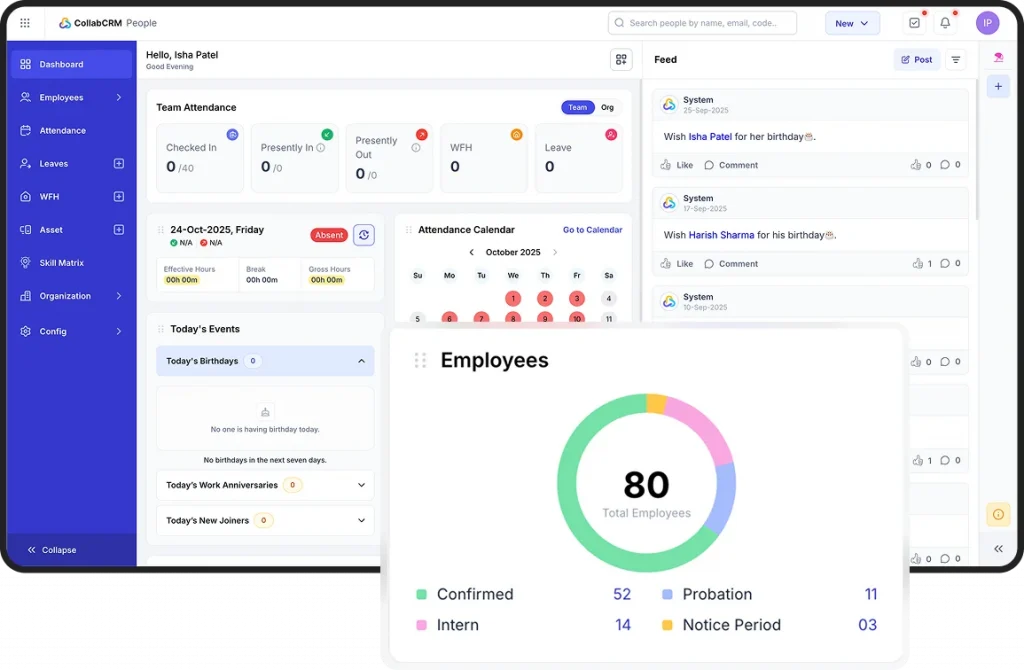Open the tasks checklist icon in header
This screenshot has height=670, width=1024.
pyautogui.click(x=914, y=23)
